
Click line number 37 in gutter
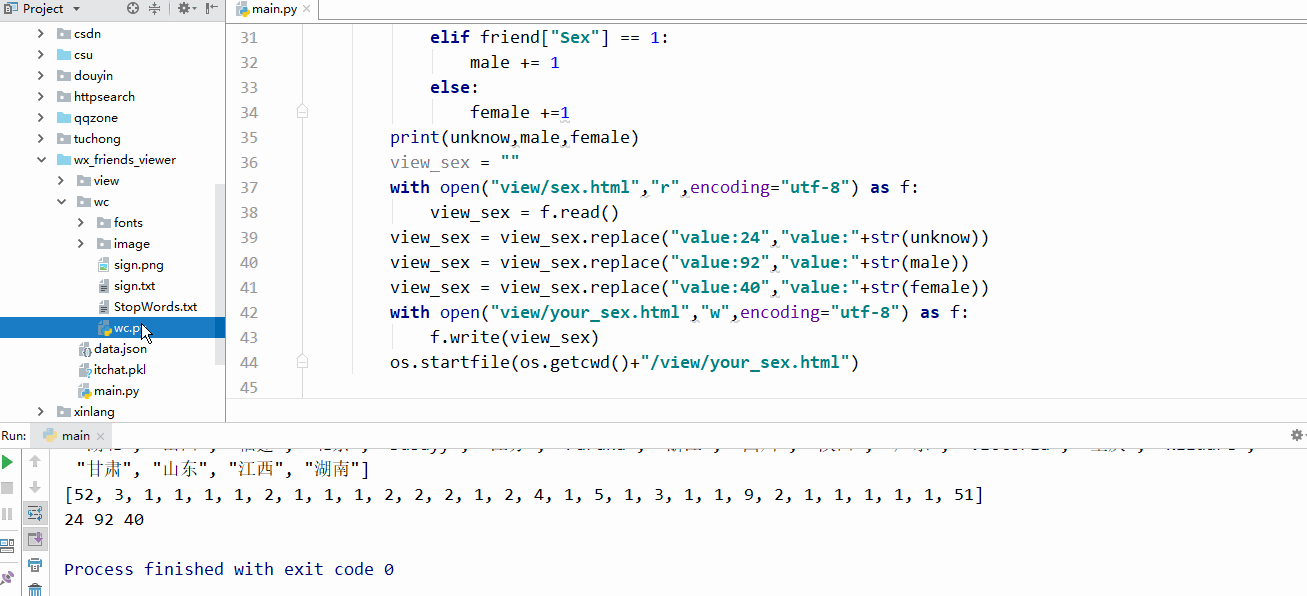[249, 187]
